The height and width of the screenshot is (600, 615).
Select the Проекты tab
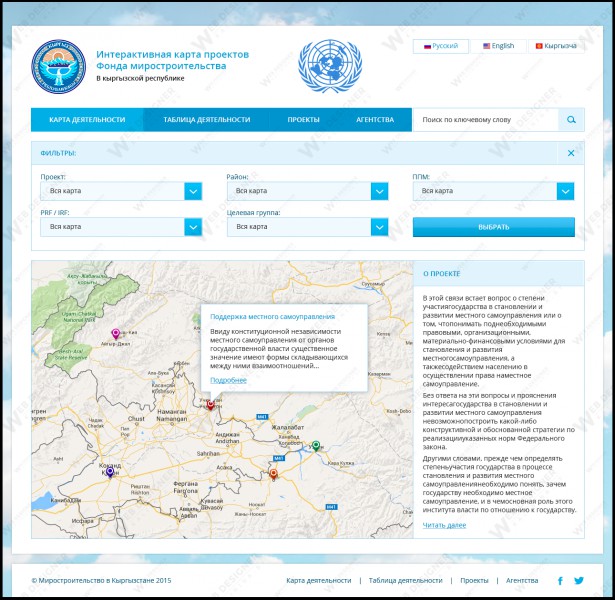[303, 120]
